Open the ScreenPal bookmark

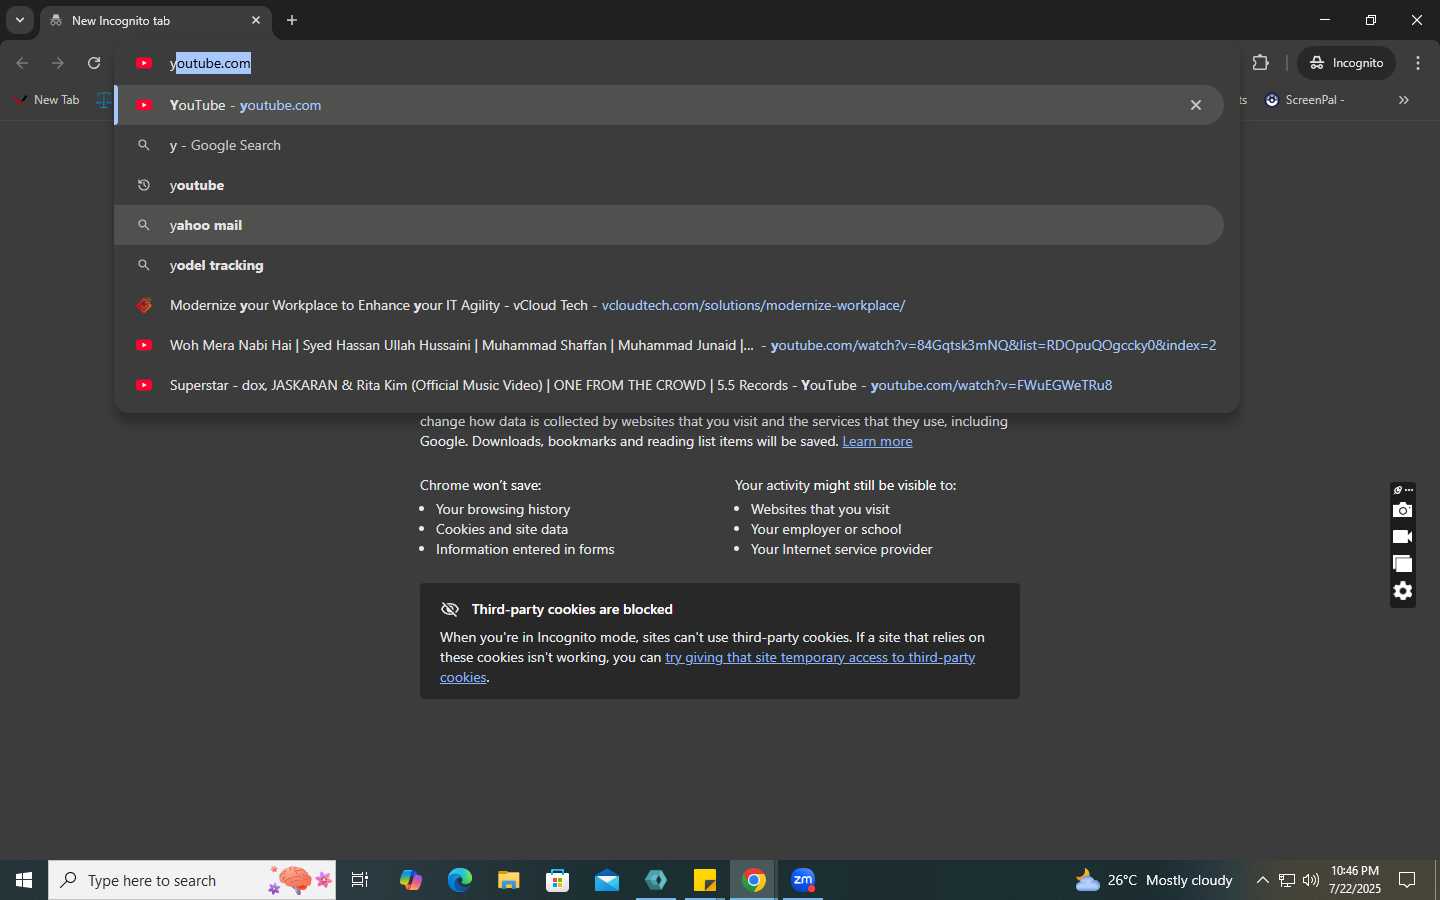[x=1305, y=100]
